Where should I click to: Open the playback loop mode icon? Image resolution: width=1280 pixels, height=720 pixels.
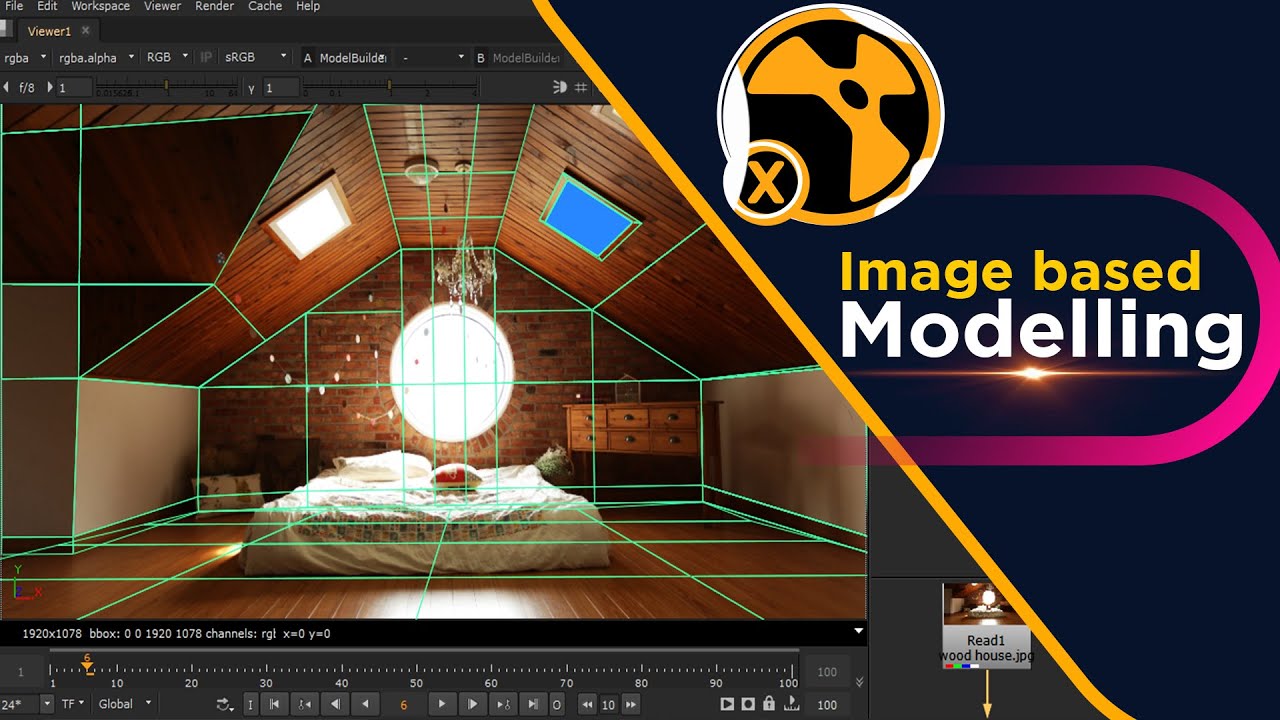tap(224, 704)
